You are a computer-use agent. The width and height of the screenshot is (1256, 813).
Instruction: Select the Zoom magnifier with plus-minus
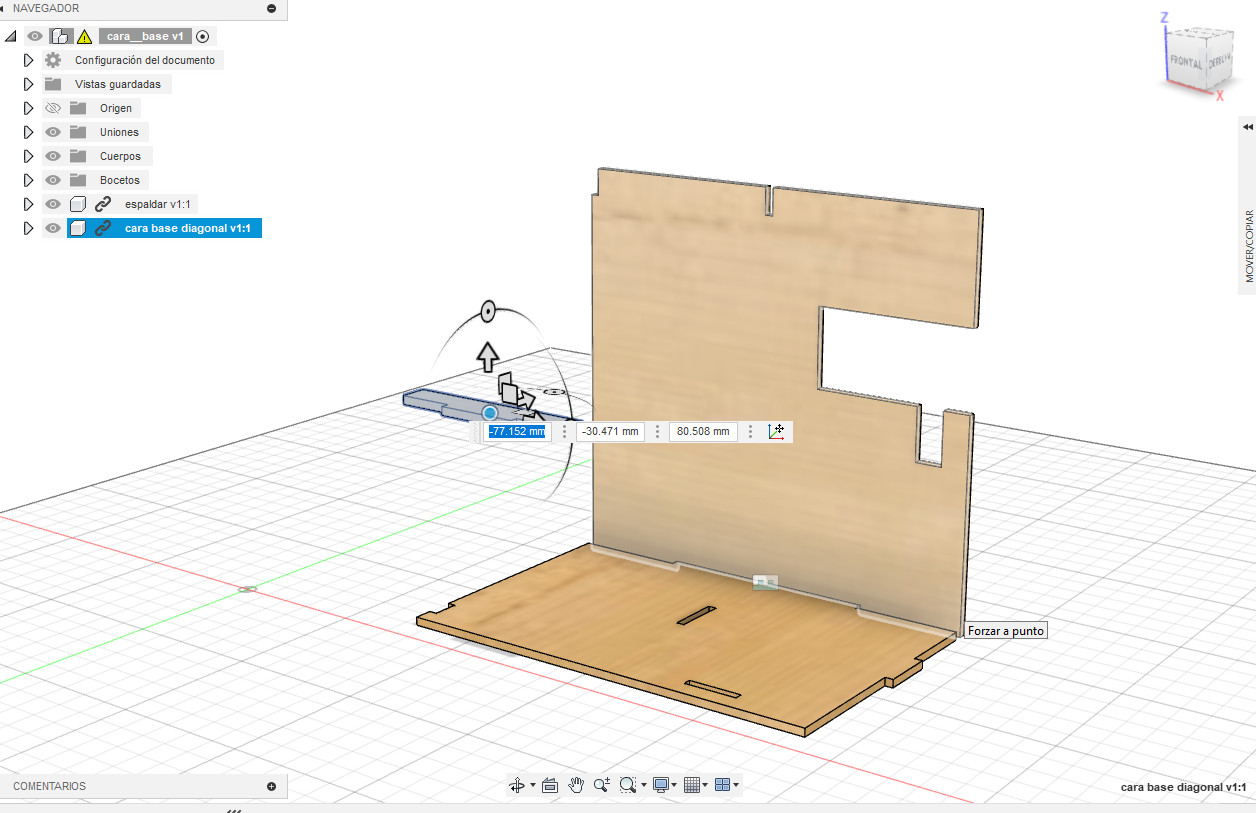(602, 786)
